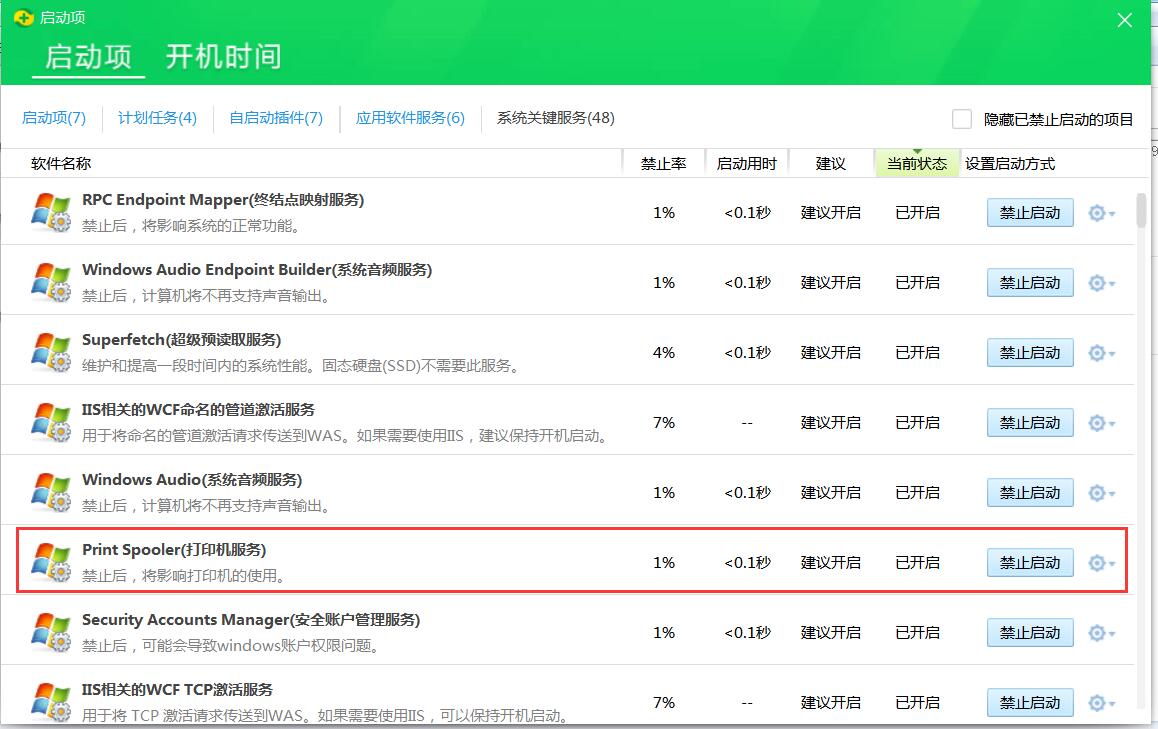
Task: Click the 当前状态 column header
Action: tap(917, 162)
